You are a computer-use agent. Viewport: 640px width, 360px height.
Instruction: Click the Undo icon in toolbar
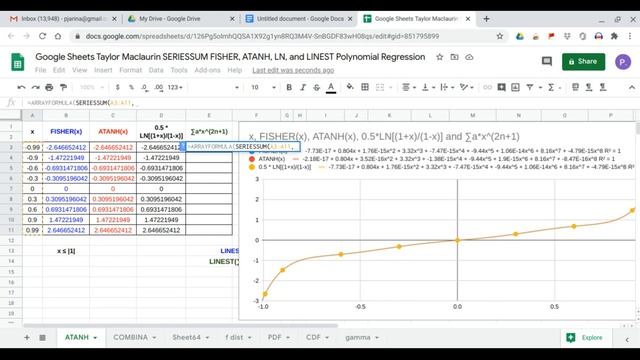point(21,87)
